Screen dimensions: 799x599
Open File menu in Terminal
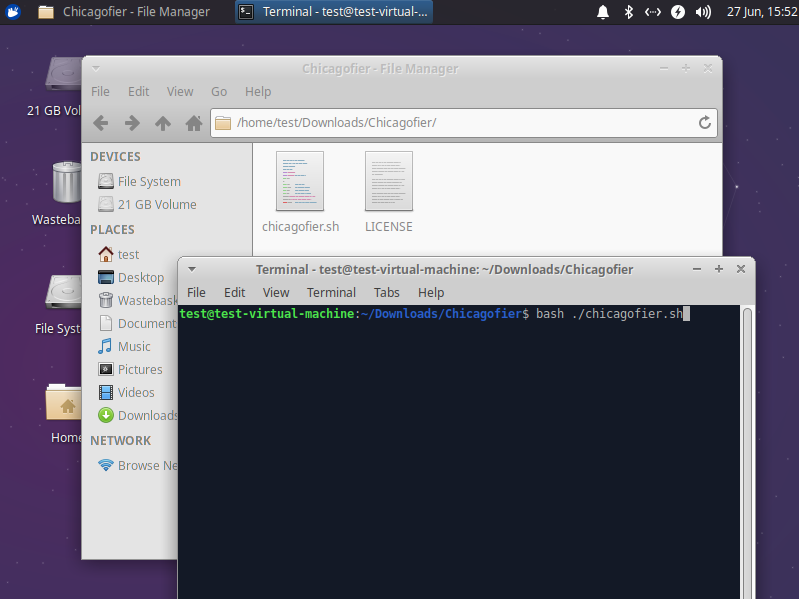196,293
